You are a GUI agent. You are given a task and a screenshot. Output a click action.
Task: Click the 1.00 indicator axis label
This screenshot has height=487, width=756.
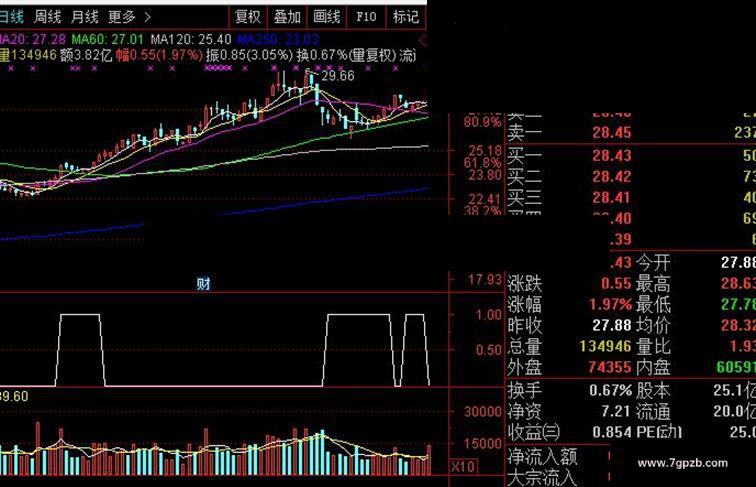click(x=489, y=315)
